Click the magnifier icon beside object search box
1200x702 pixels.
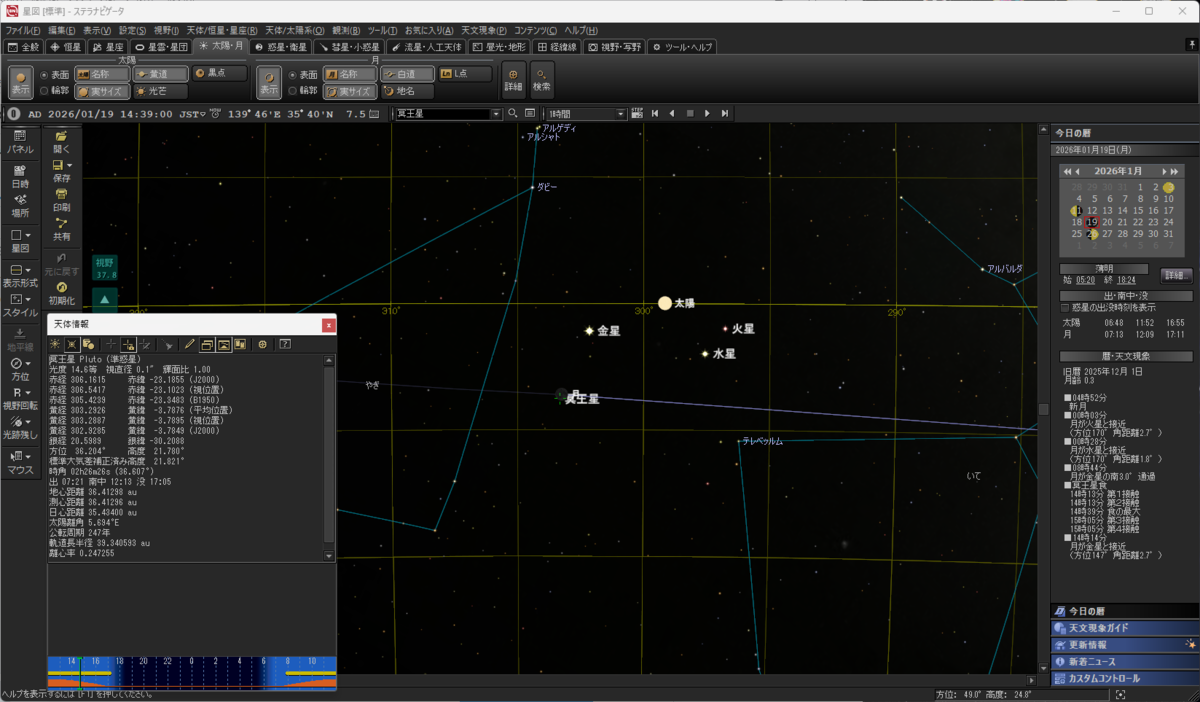[513, 114]
